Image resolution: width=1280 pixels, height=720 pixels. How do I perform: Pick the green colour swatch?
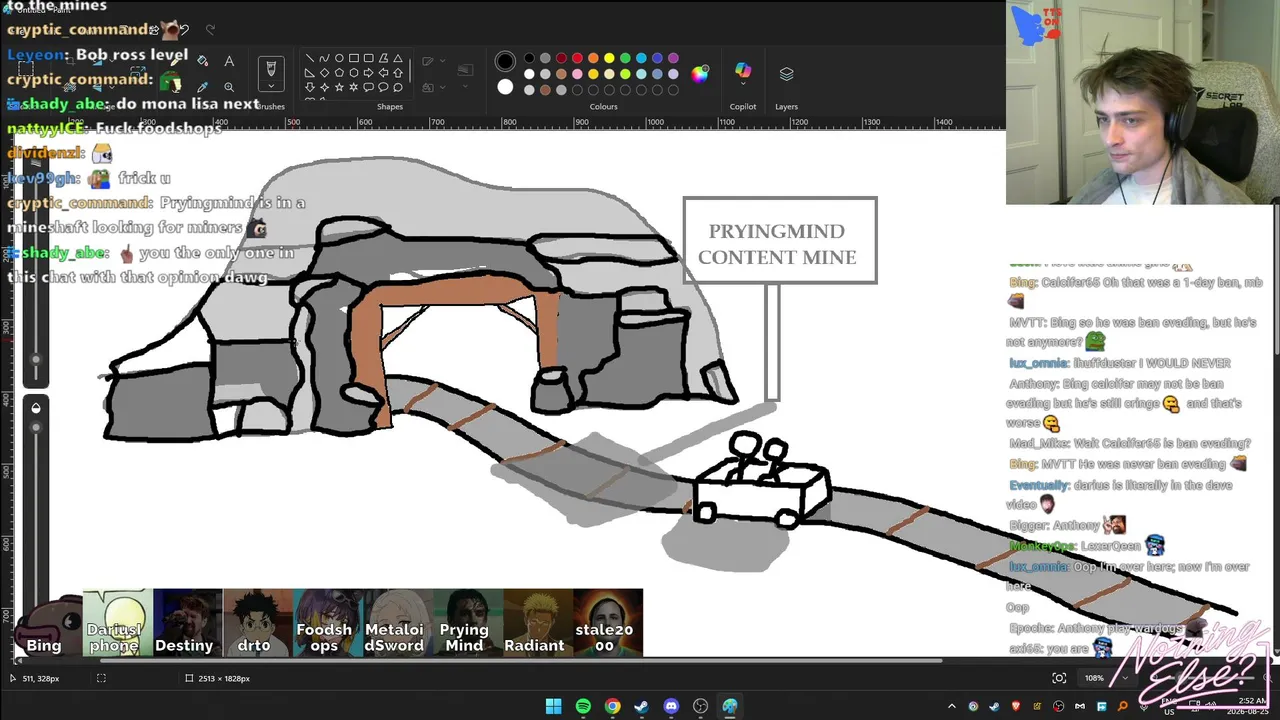pyautogui.click(x=625, y=58)
